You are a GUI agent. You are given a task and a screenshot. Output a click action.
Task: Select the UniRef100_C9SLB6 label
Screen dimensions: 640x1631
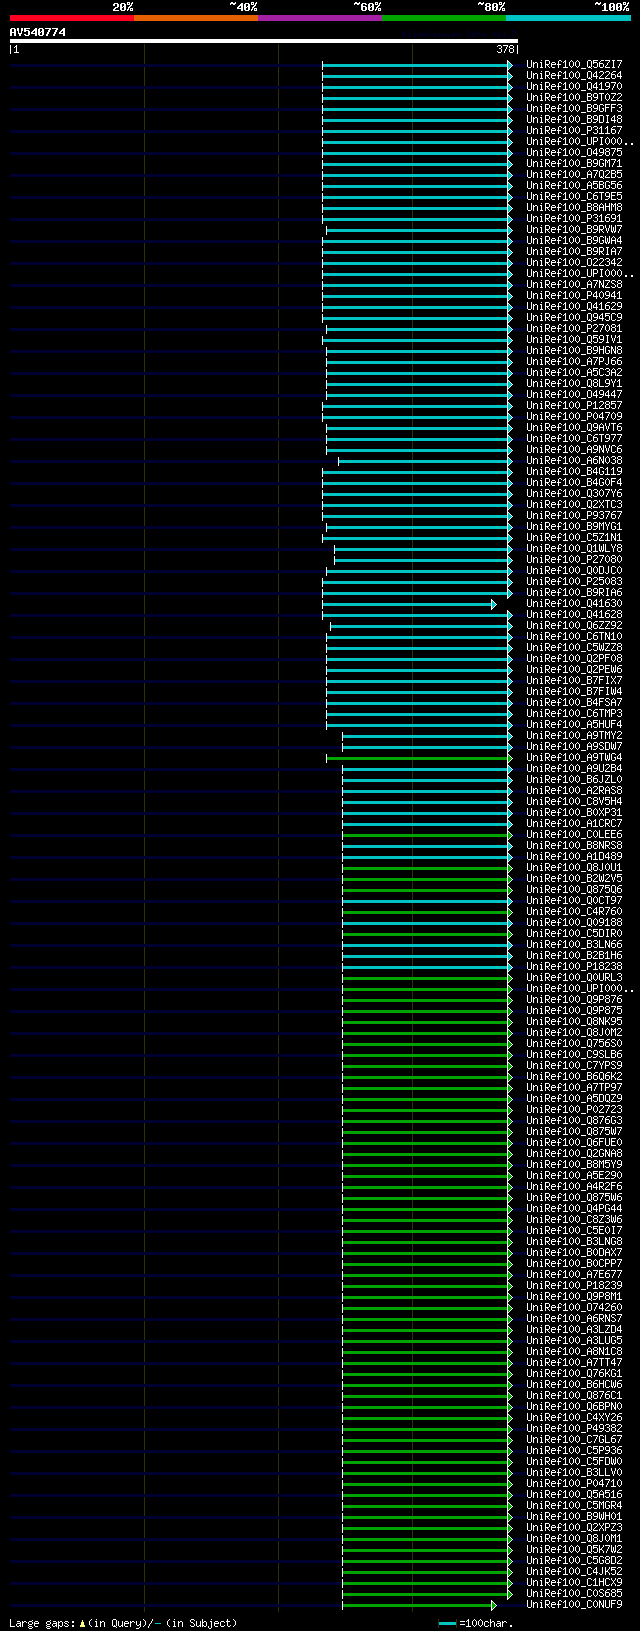click(x=574, y=1054)
